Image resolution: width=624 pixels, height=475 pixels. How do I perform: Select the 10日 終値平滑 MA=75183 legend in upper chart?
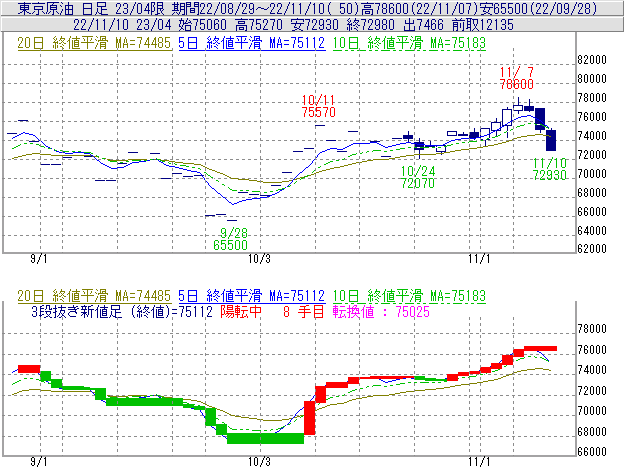409,43
